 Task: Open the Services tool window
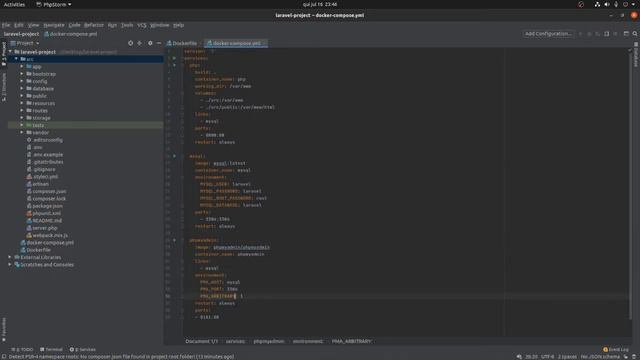pos(82,349)
